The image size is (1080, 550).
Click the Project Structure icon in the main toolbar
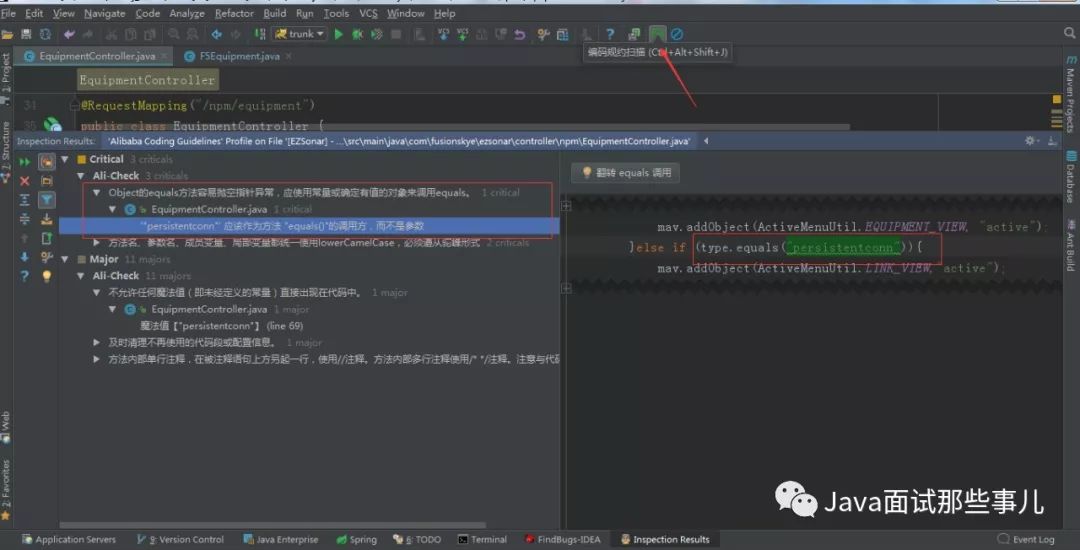tap(563, 34)
